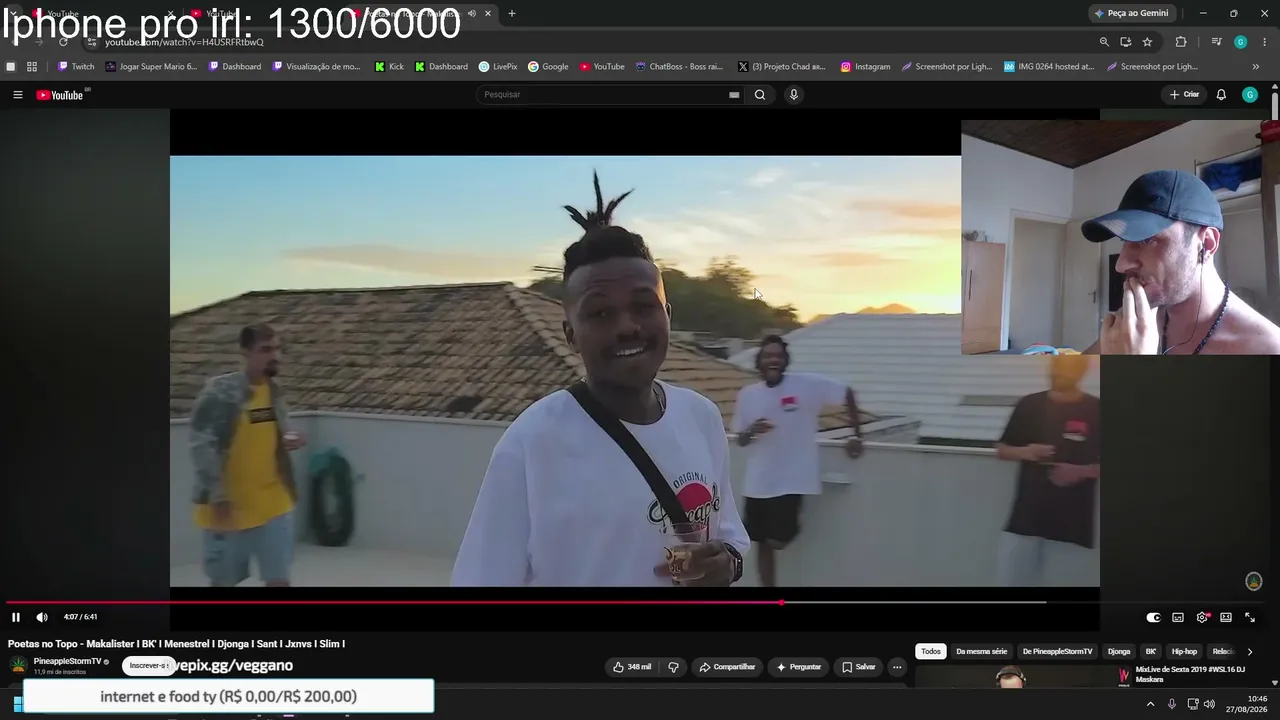This screenshot has width=1280, height=720.
Task: Open the IMG 0264 hosted at bookmark
Action: point(1049,67)
